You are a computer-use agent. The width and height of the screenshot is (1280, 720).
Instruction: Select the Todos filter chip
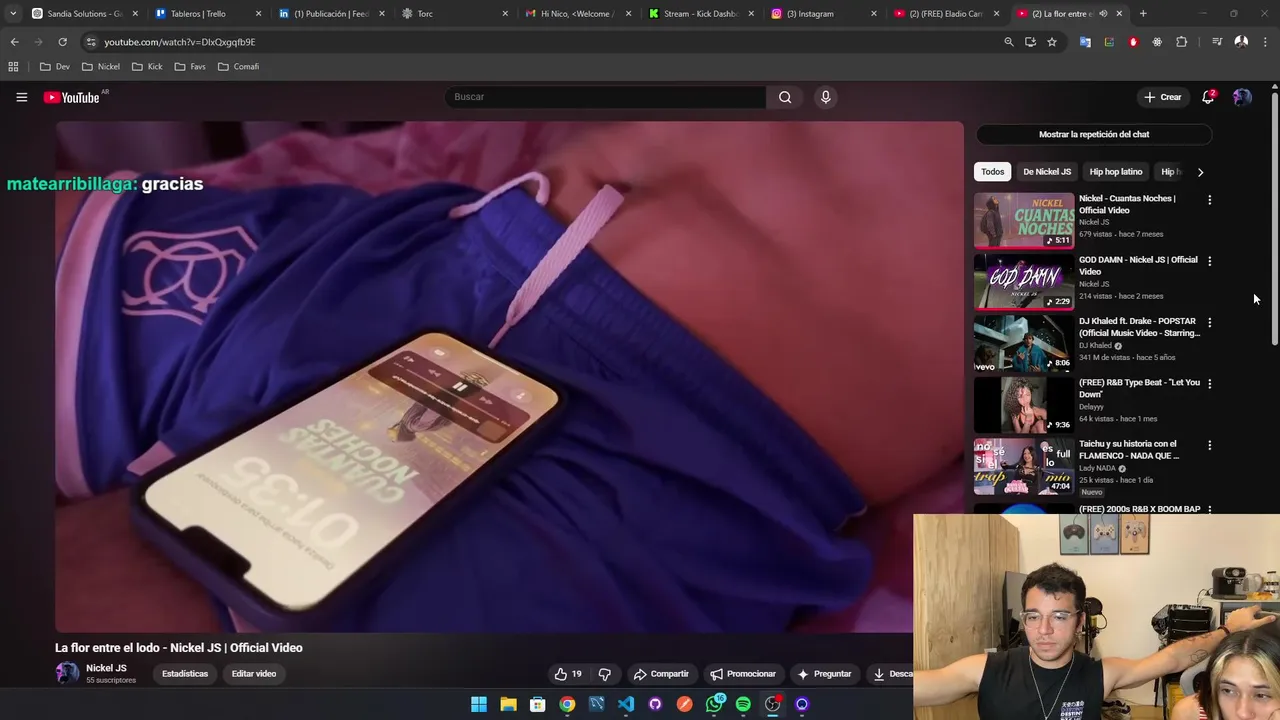coord(992,172)
